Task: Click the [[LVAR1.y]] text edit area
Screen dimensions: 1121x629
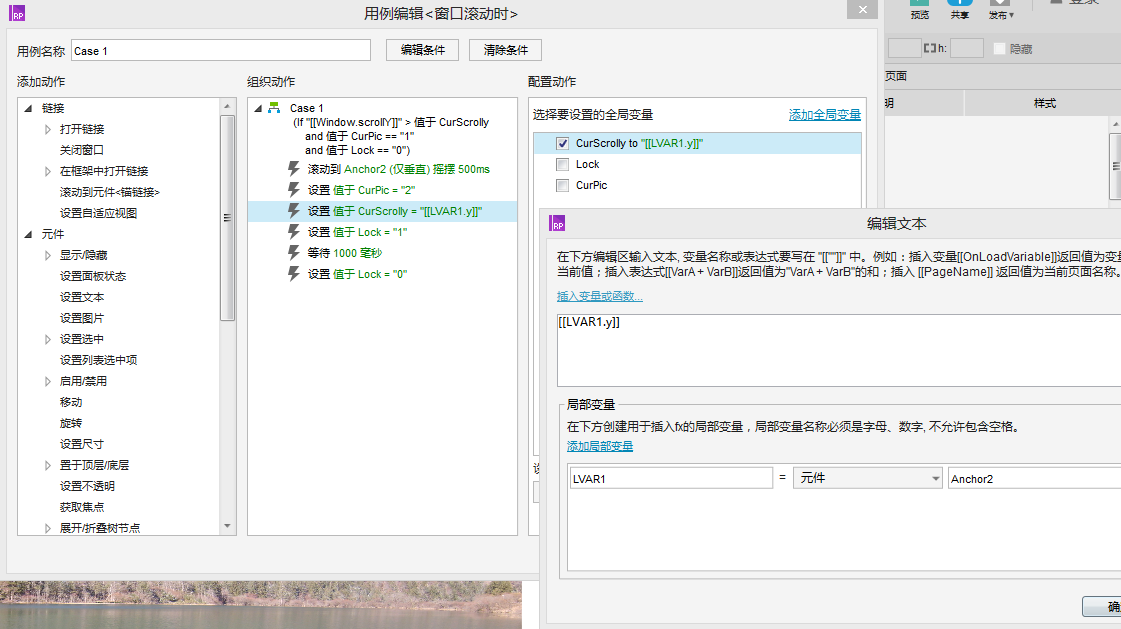Action: [x=839, y=350]
